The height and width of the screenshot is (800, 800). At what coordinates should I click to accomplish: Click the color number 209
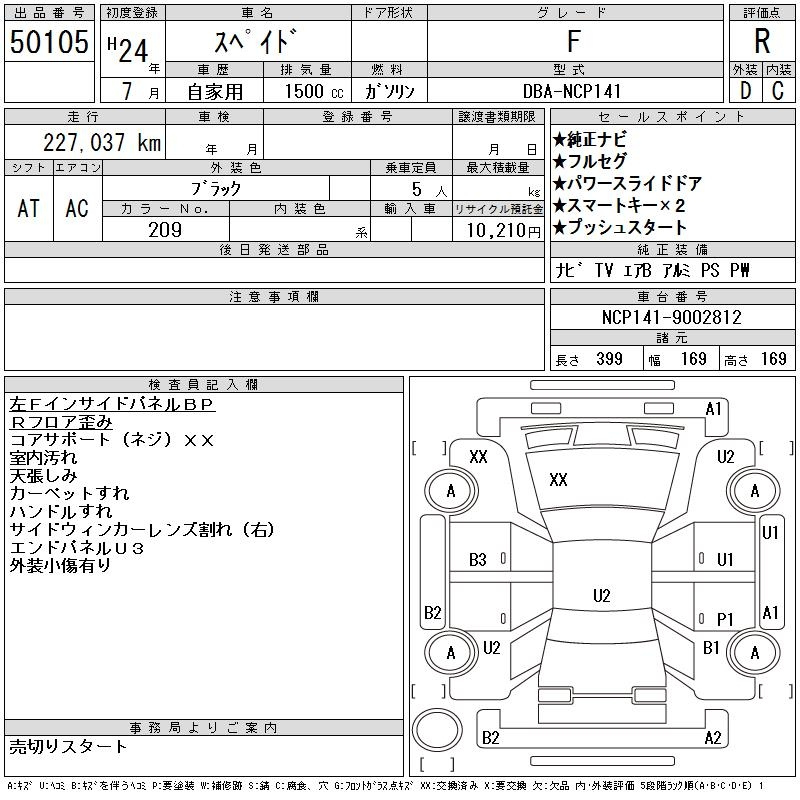[x=165, y=230]
